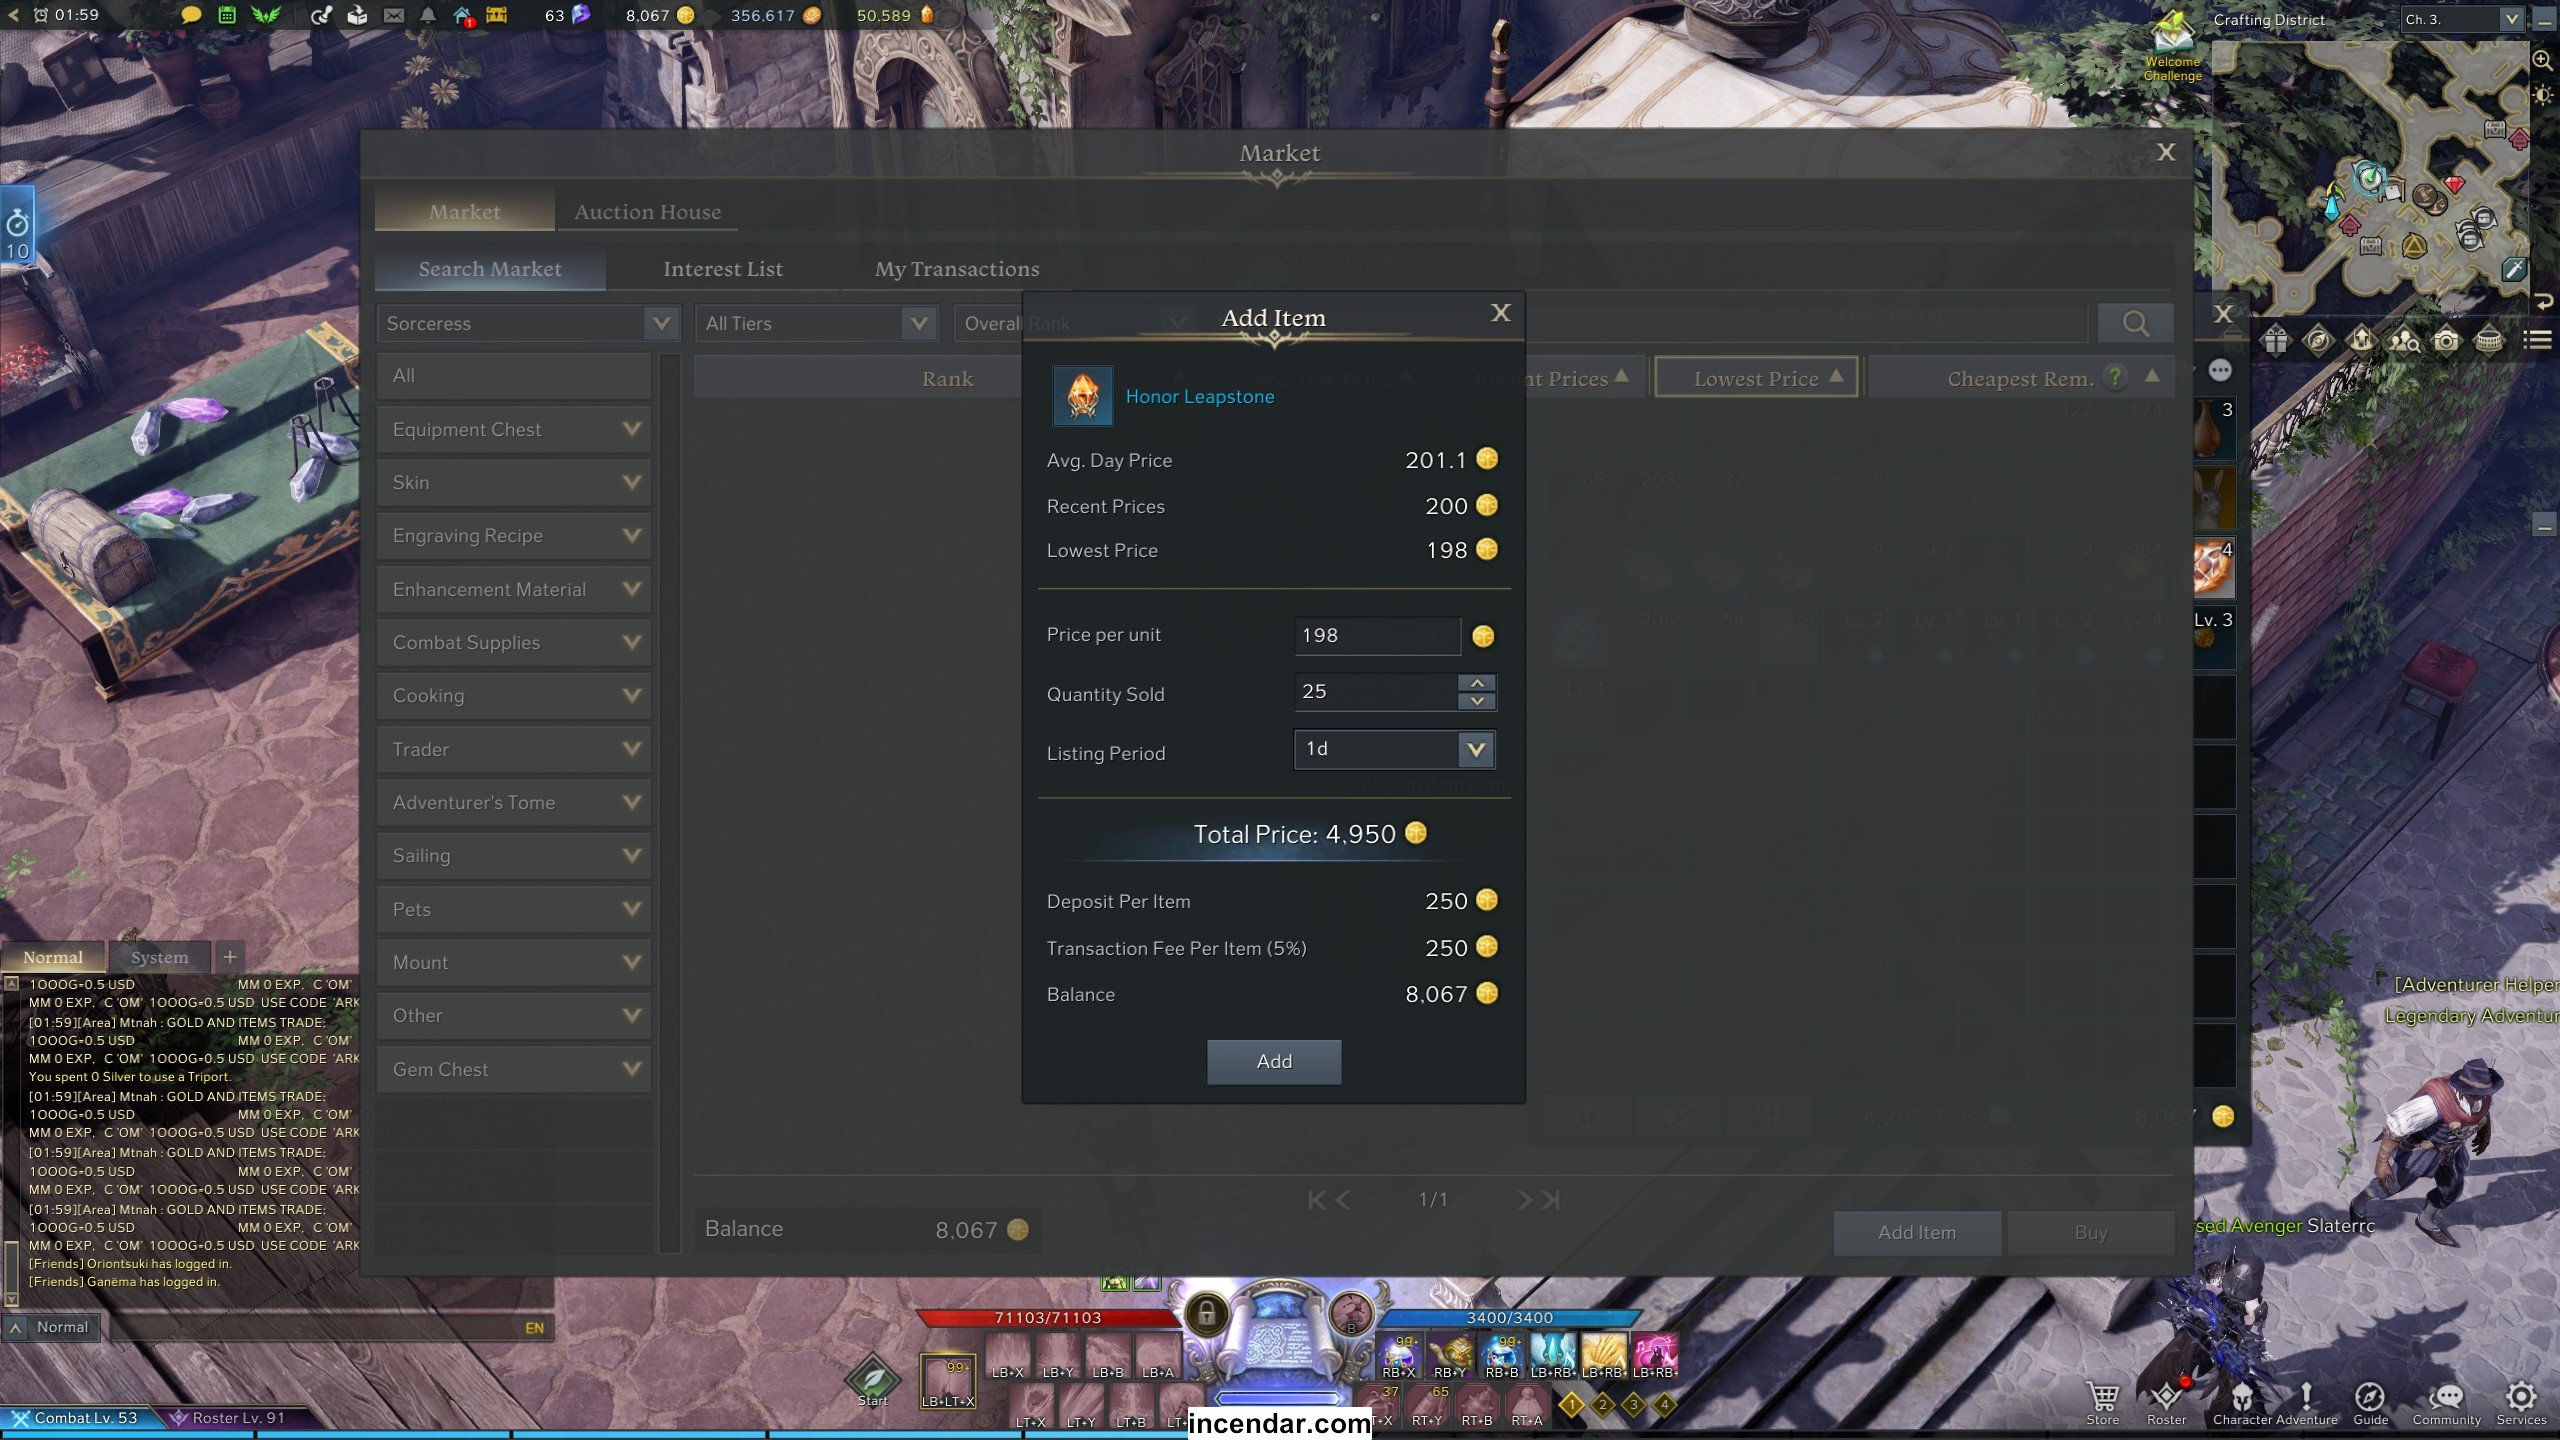The width and height of the screenshot is (2560, 1440).
Task: Add a new chat tab with plus button
Action: tap(230, 957)
